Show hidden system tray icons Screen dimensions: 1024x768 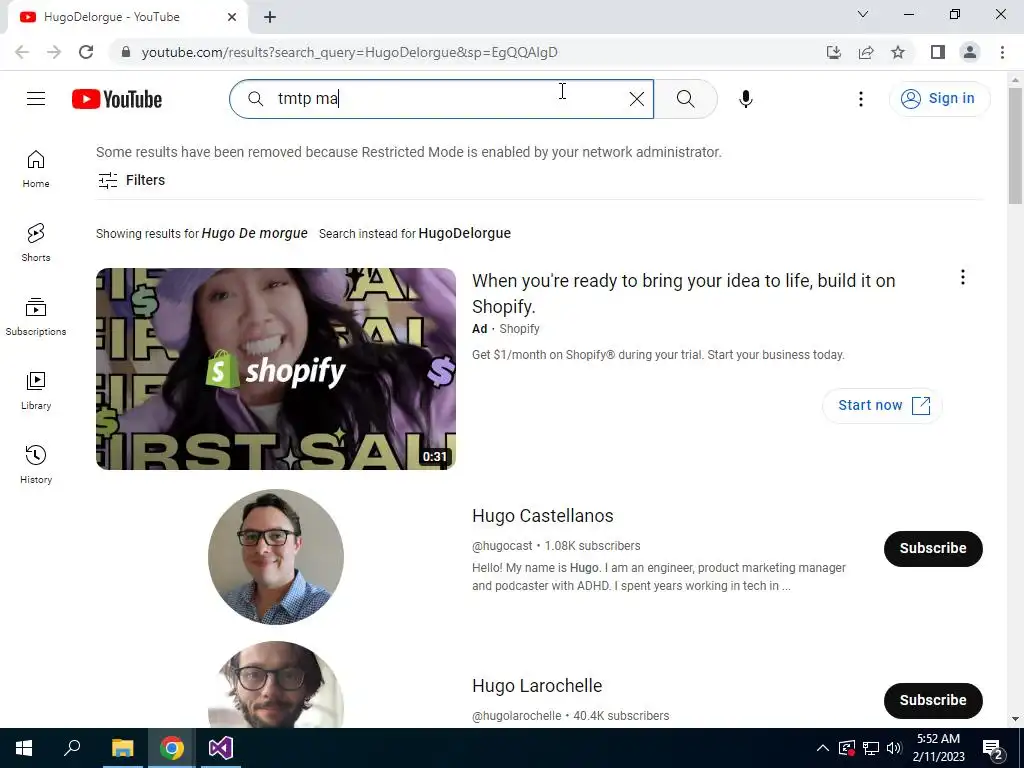tap(823, 748)
